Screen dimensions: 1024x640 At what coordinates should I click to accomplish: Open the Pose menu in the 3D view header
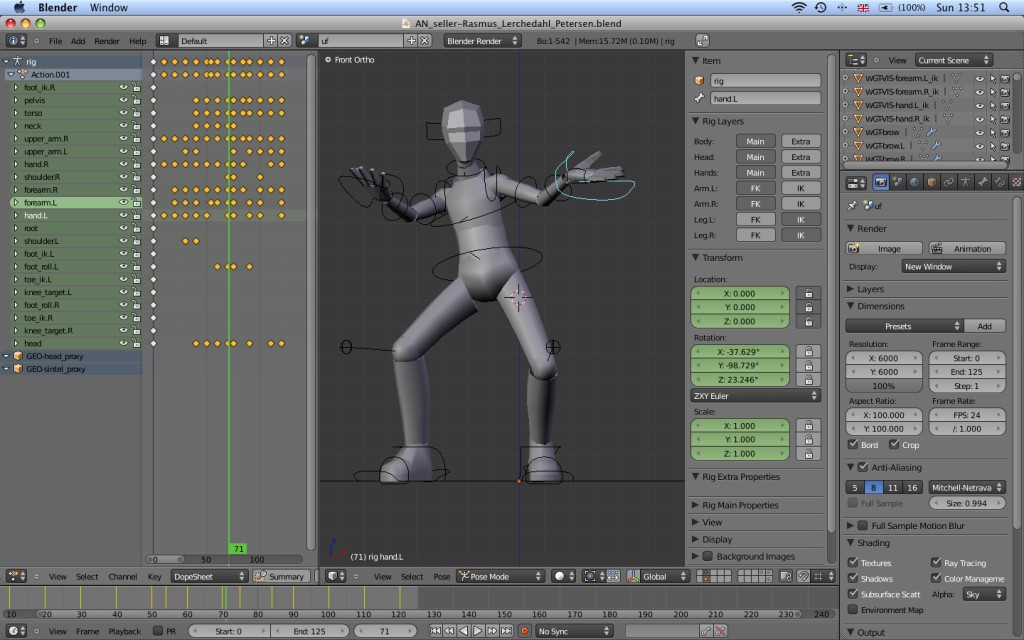click(443, 576)
